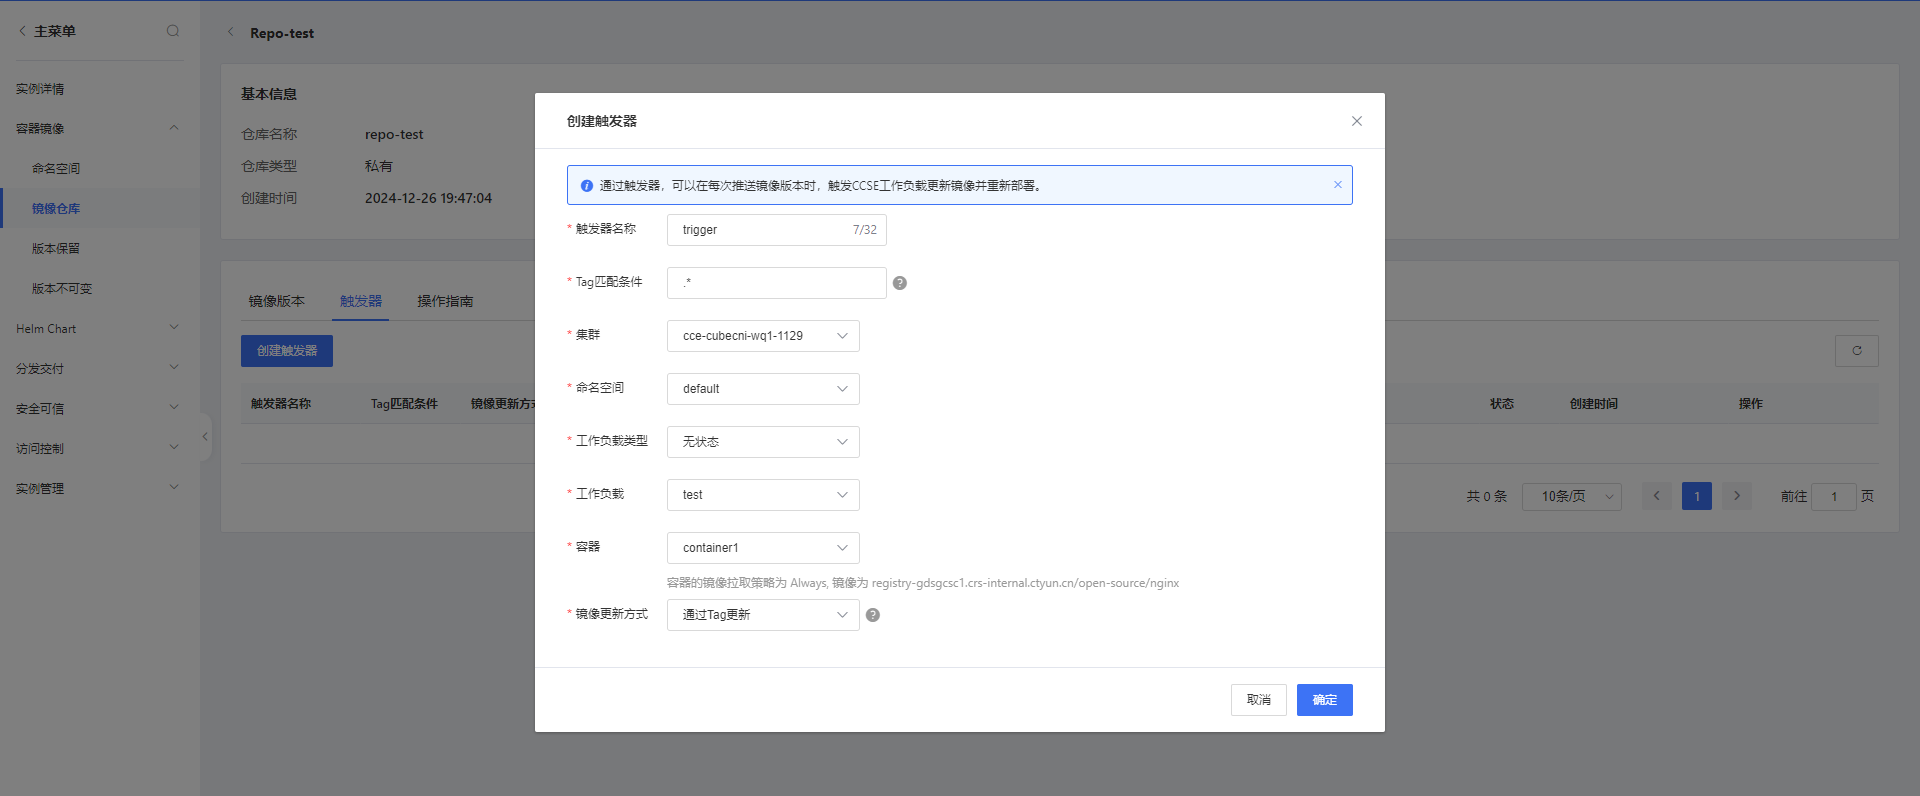Select page 1 in pagination

click(1697, 496)
